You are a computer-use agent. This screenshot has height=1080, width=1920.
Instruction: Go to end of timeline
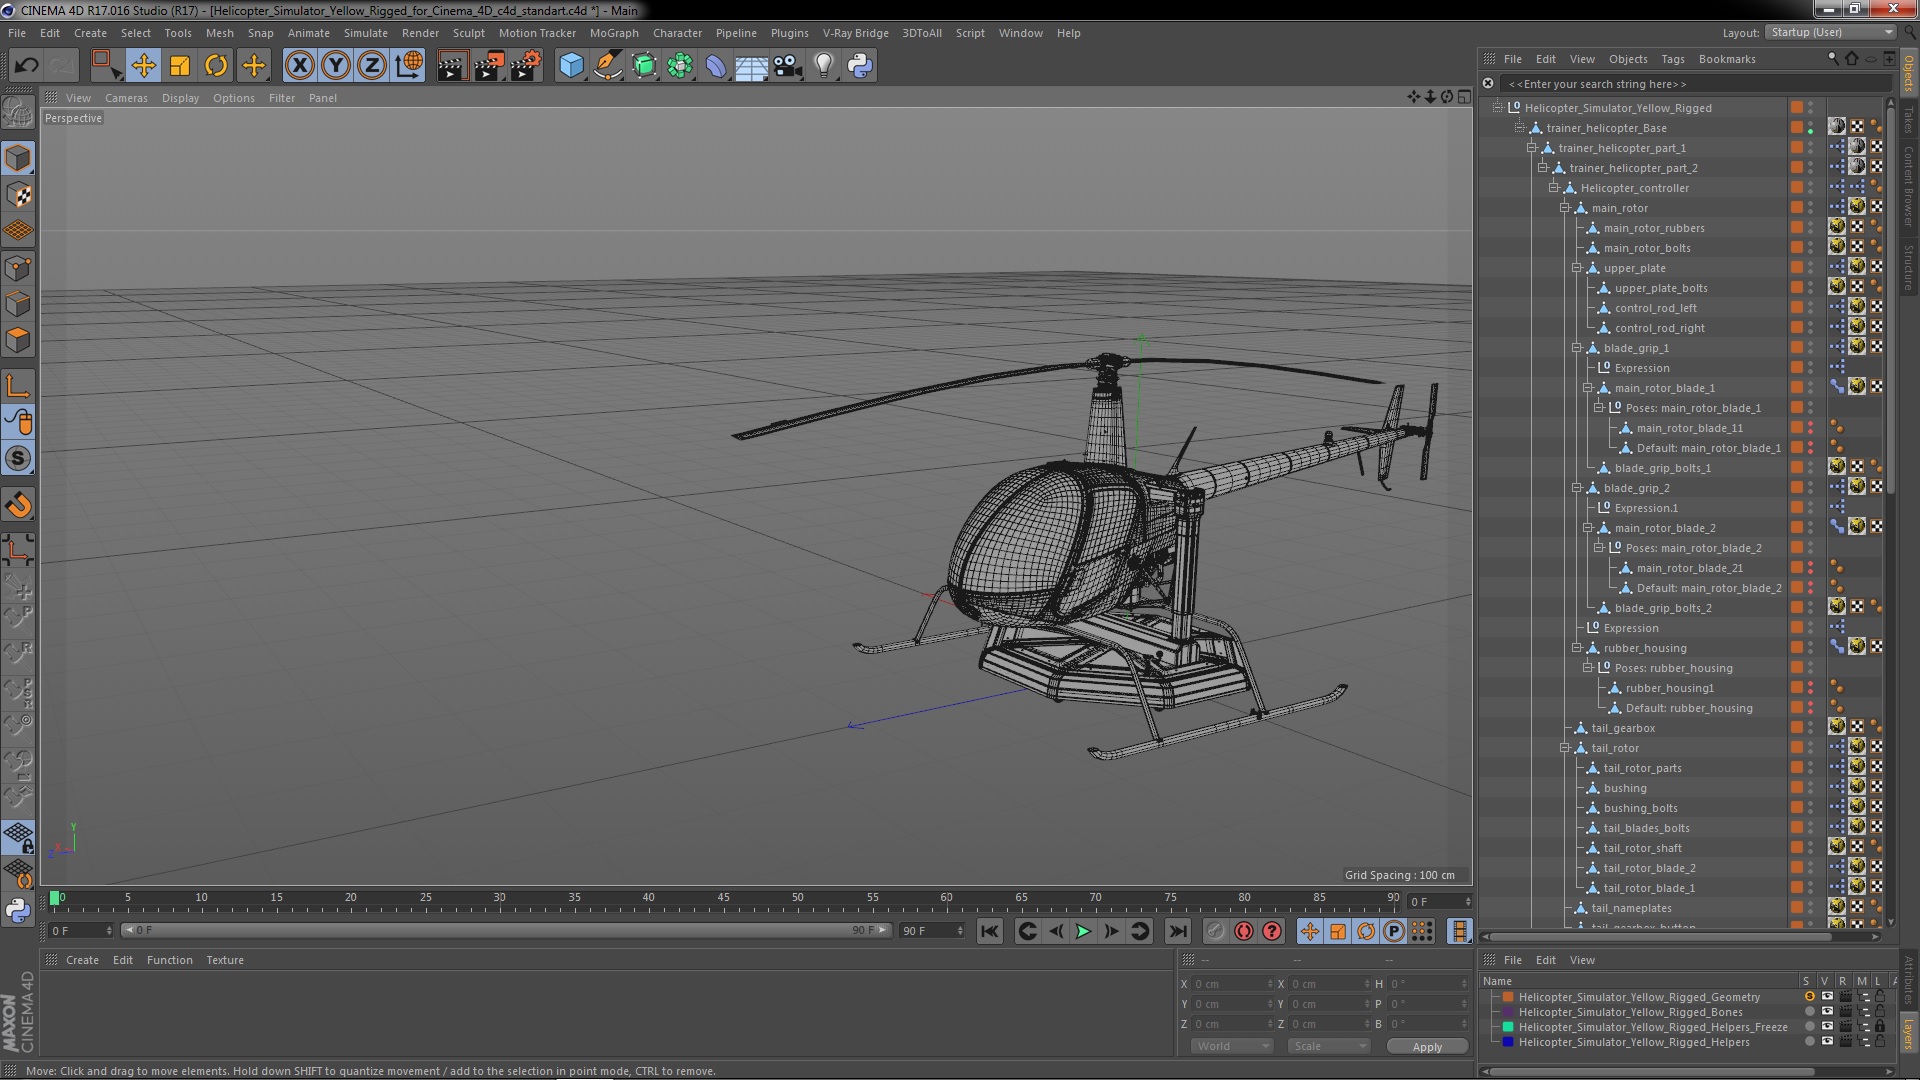point(1178,931)
